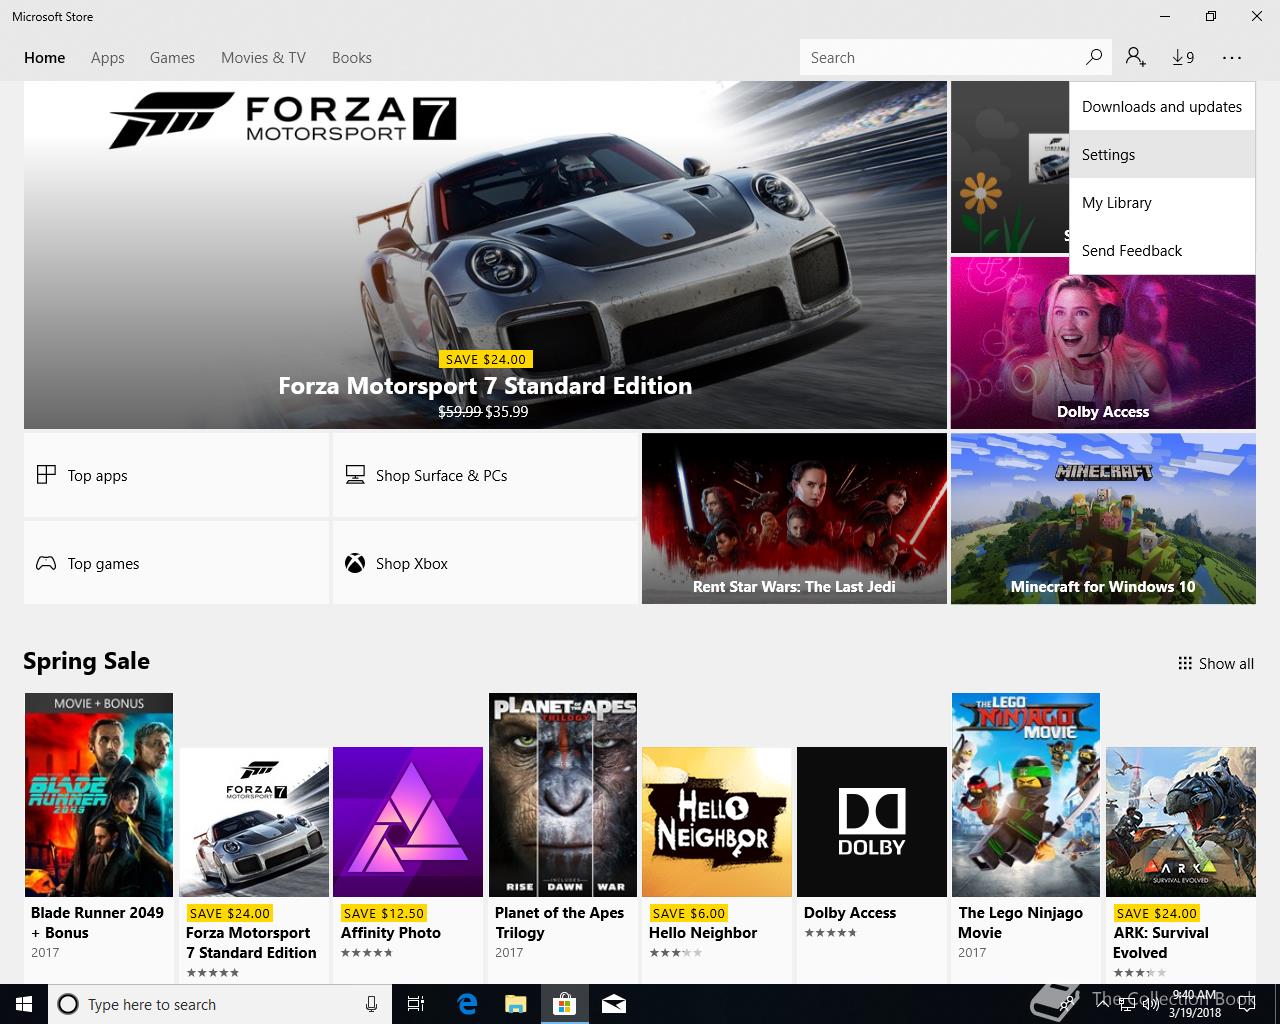This screenshot has width=1280, height=1024.
Task: Click the Top apps grid icon
Action: 46,475
